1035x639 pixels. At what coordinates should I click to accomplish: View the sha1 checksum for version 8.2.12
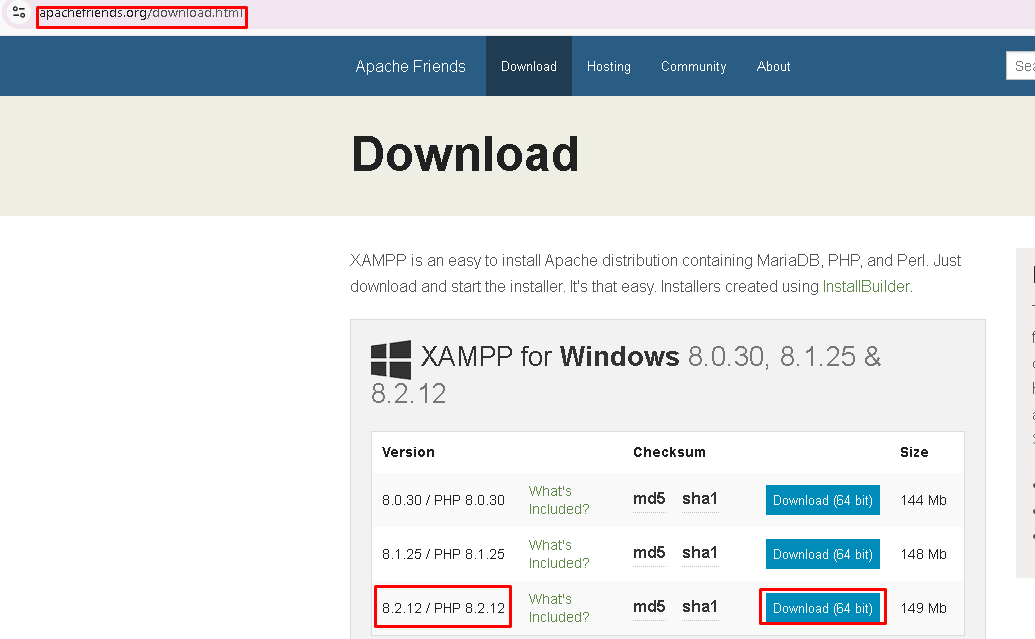coord(699,607)
